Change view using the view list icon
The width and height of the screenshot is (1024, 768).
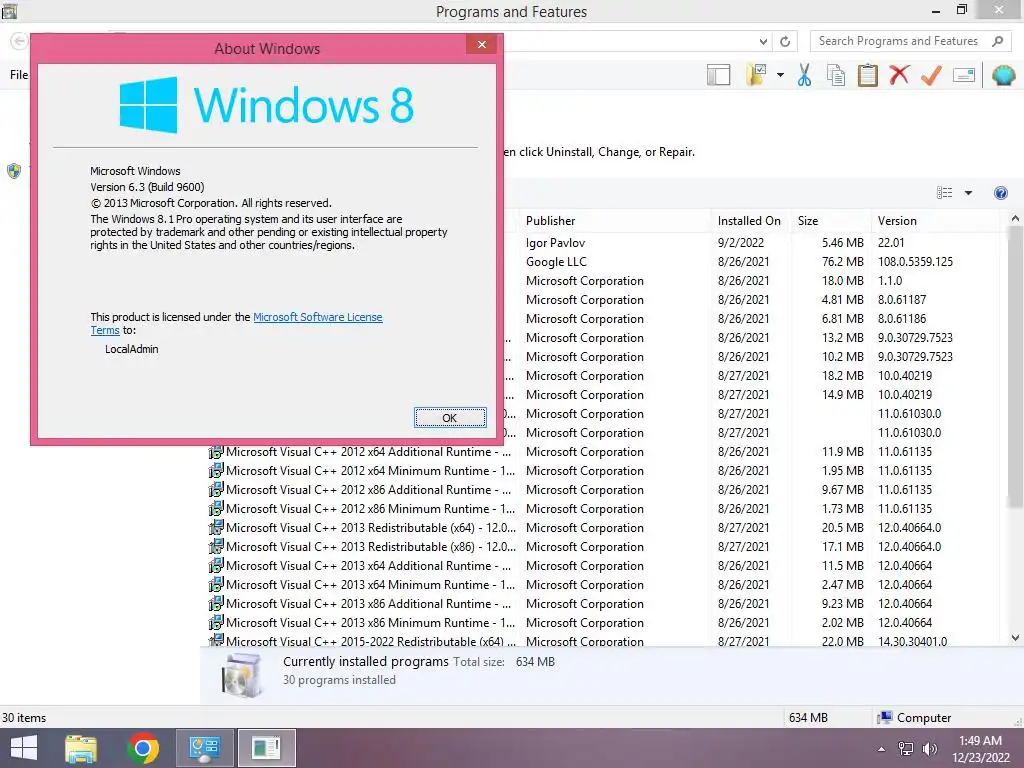[944, 193]
